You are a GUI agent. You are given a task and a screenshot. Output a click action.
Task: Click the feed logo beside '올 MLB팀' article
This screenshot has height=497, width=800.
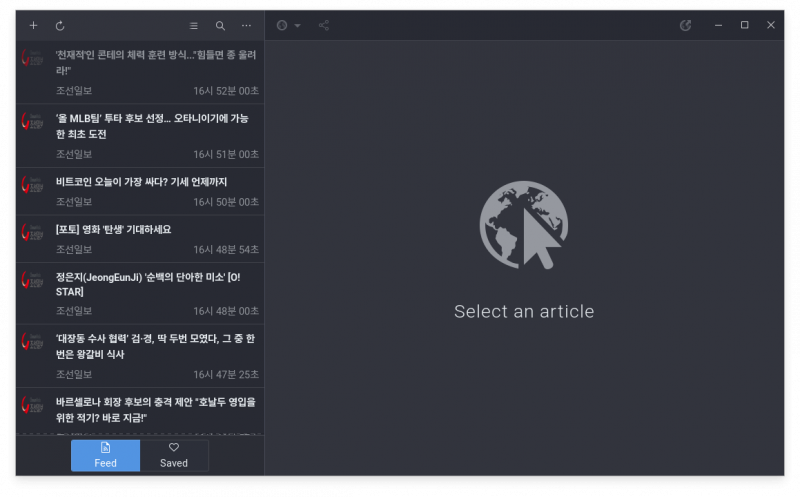32,121
